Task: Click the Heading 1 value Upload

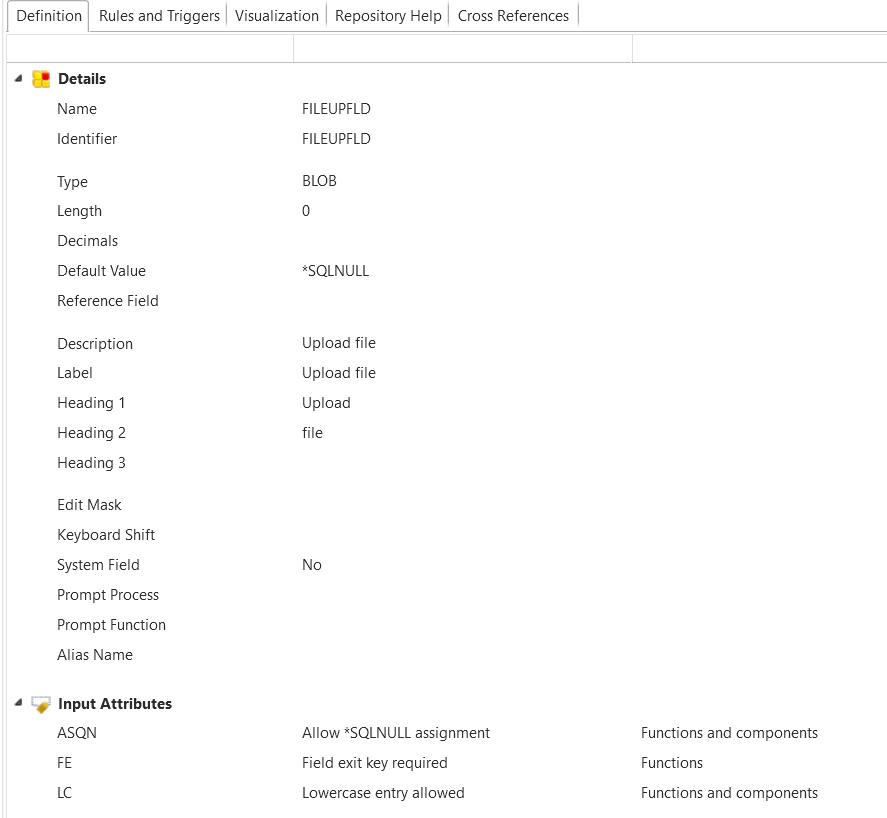Action: click(x=326, y=402)
